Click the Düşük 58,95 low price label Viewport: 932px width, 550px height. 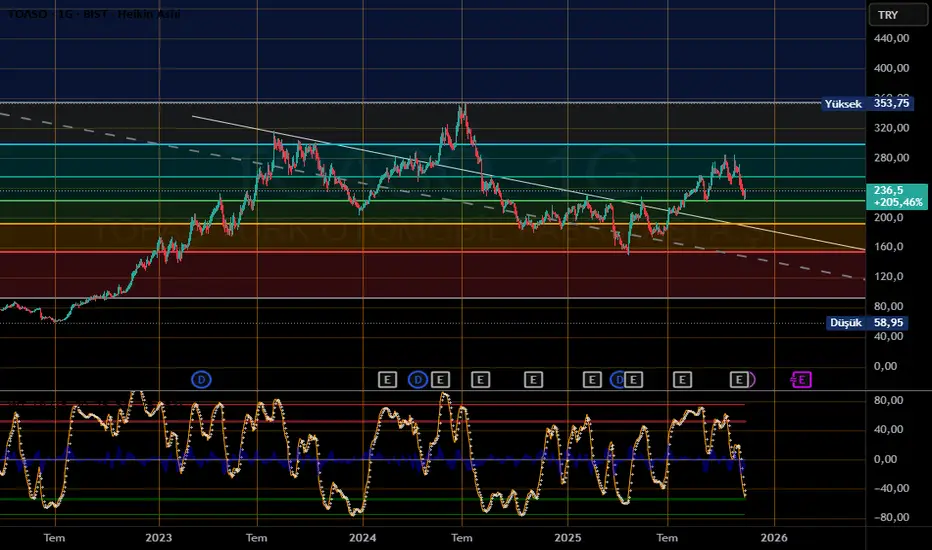[x=866, y=323]
